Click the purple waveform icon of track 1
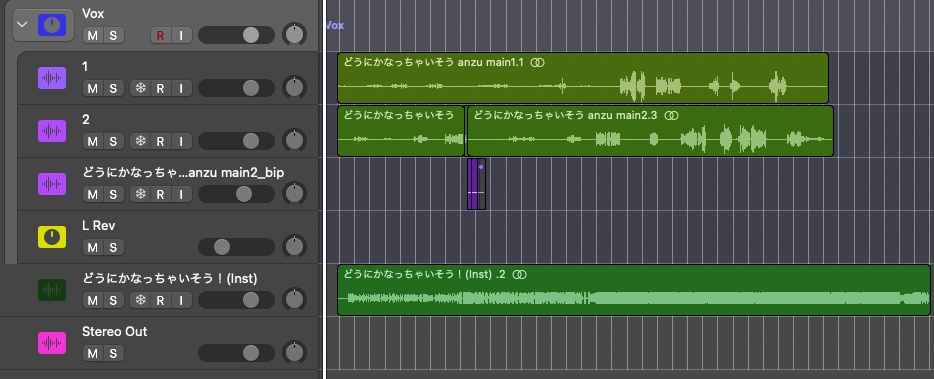The image size is (934, 379). [x=52, y=78]
